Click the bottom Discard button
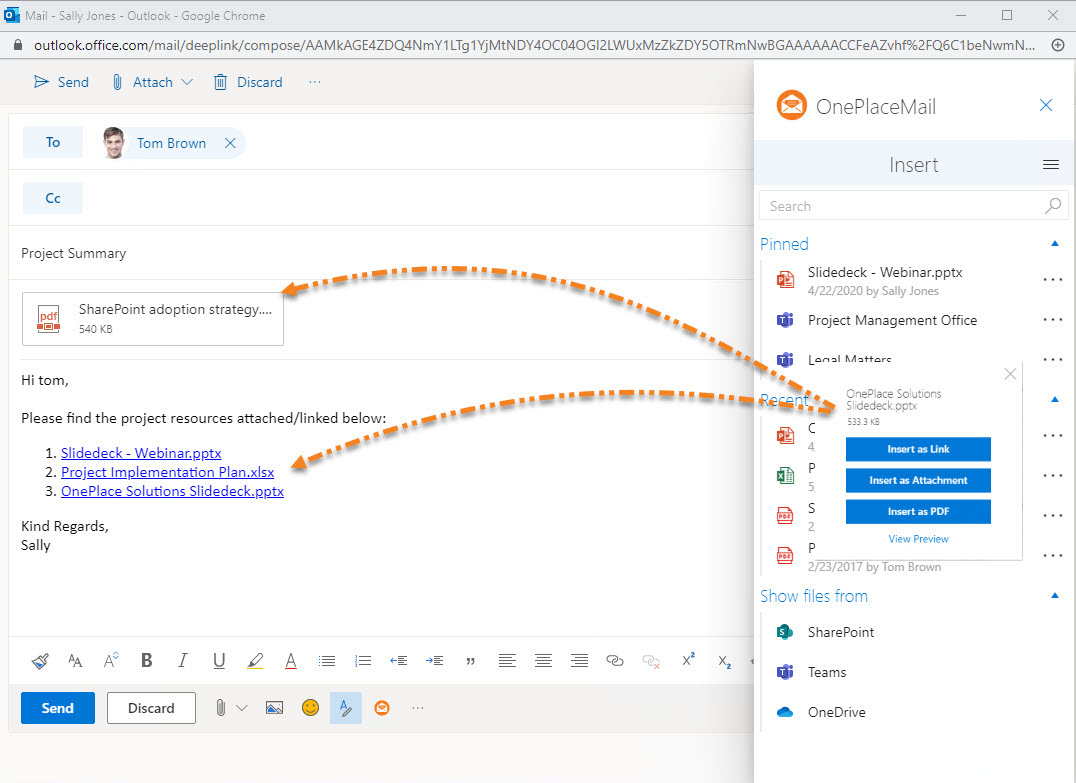1076x783 pixels. click(x=151, y=708)
